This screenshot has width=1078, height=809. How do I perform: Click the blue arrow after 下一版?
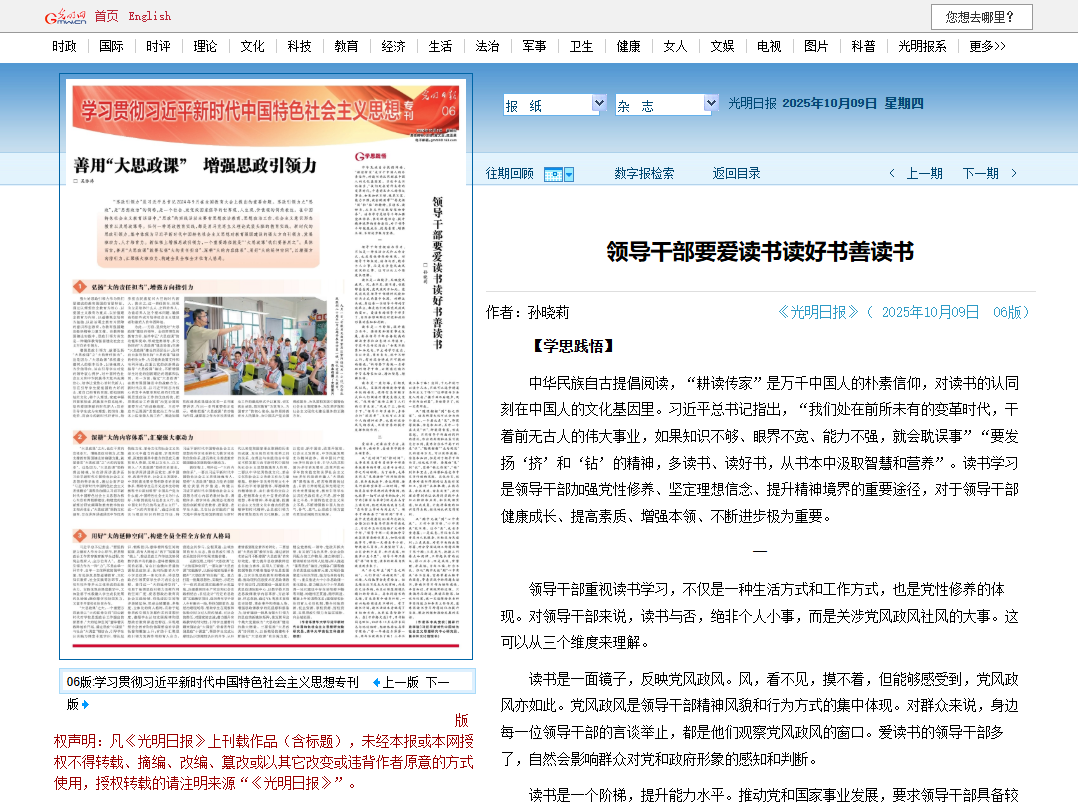pyautogui.click(x=86, y=704)
